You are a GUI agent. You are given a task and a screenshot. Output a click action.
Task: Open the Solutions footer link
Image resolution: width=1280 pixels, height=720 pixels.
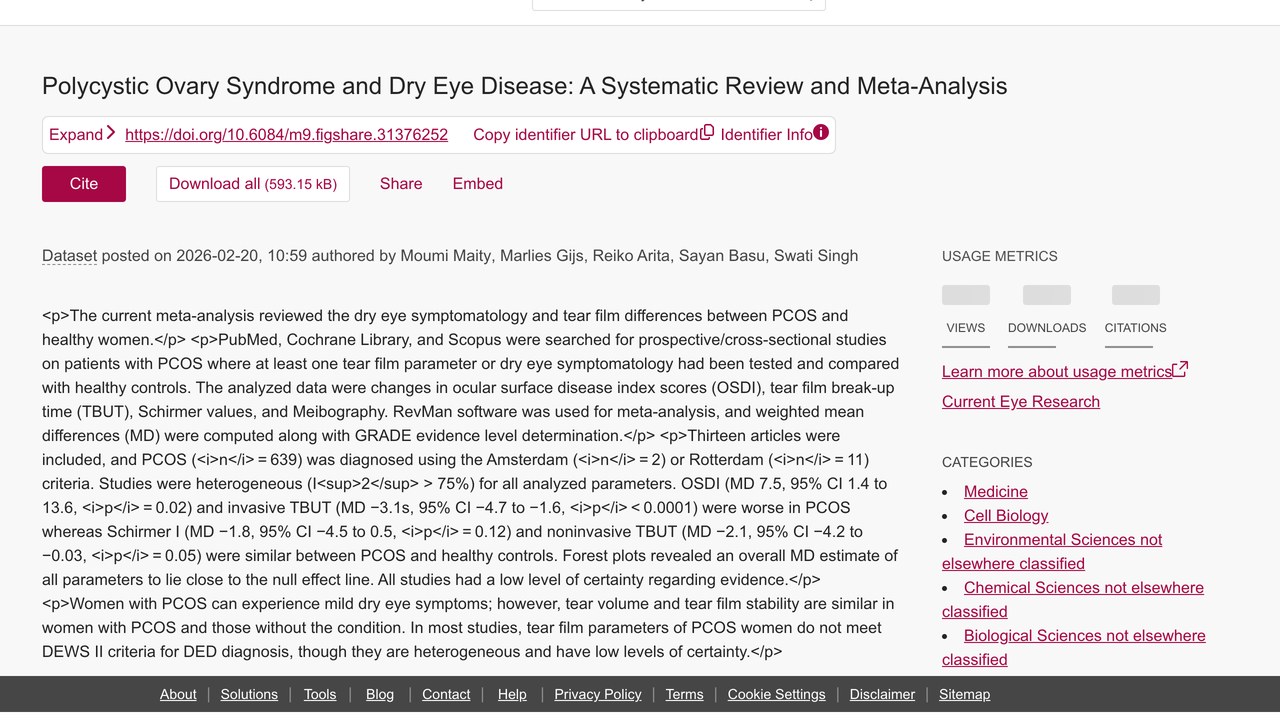tap(249, 694)
